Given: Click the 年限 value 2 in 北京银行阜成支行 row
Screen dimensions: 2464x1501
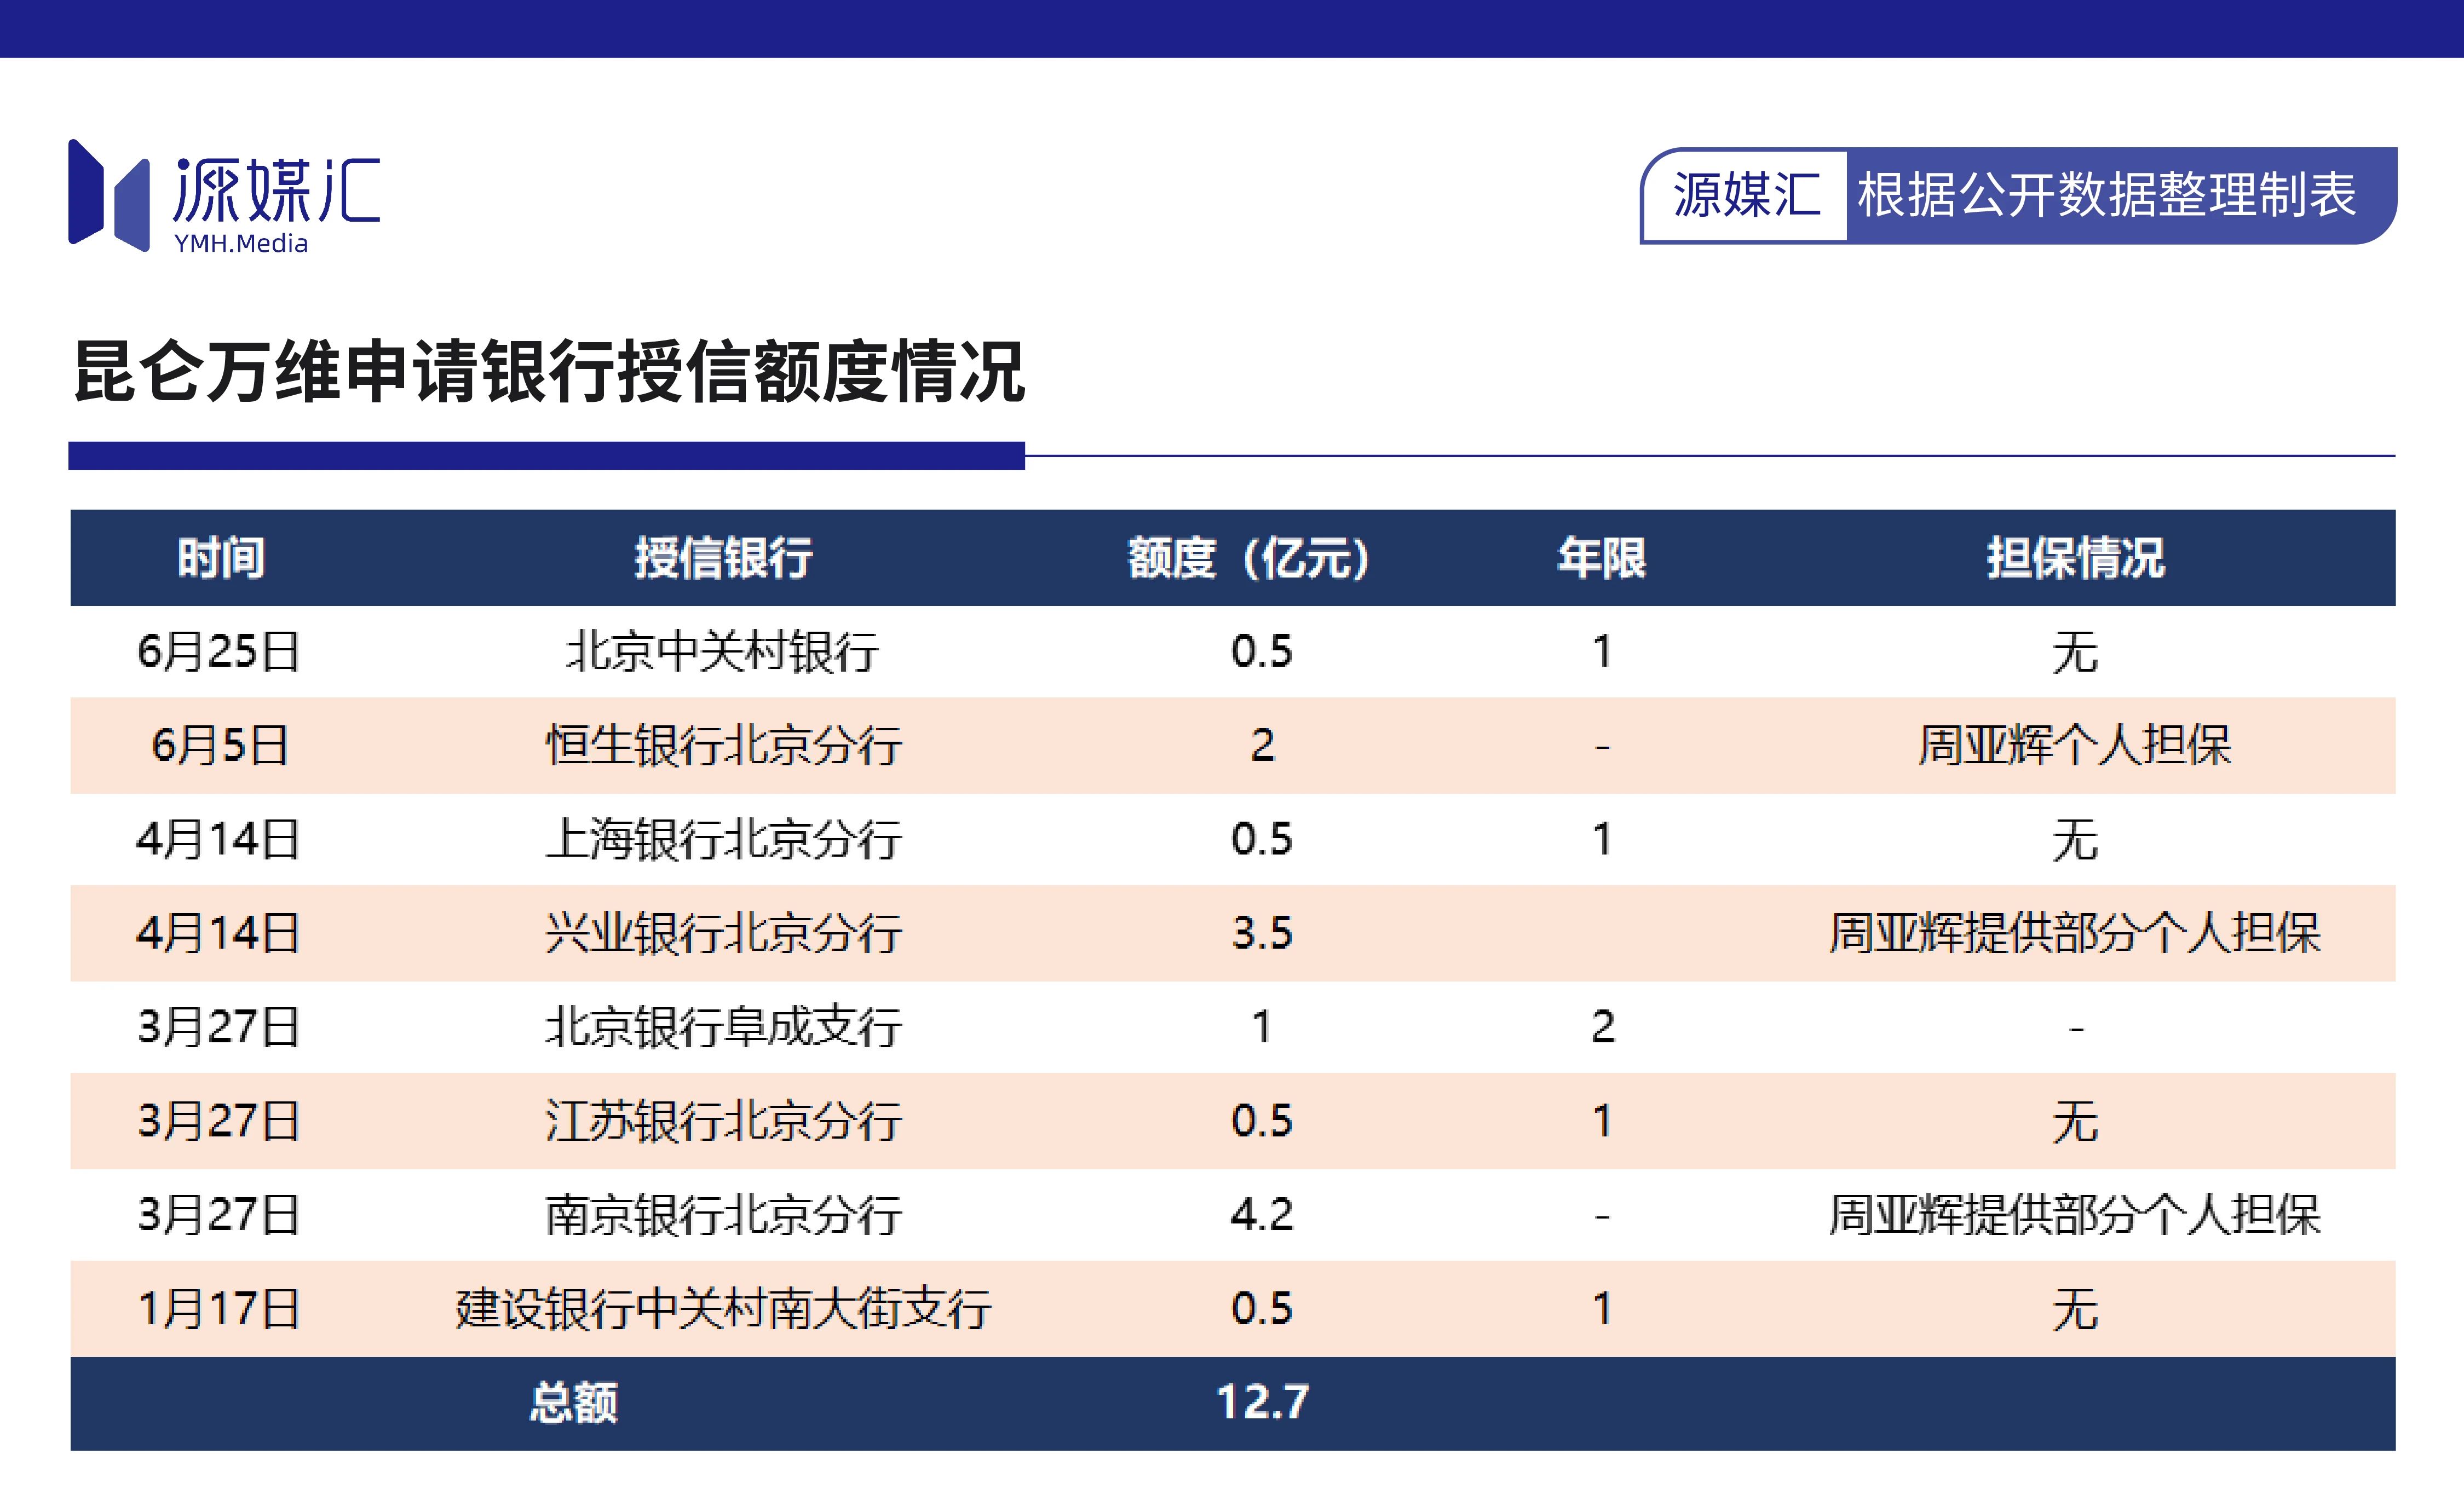Looking at the screenshot, I should (x=1602, y=1028).
